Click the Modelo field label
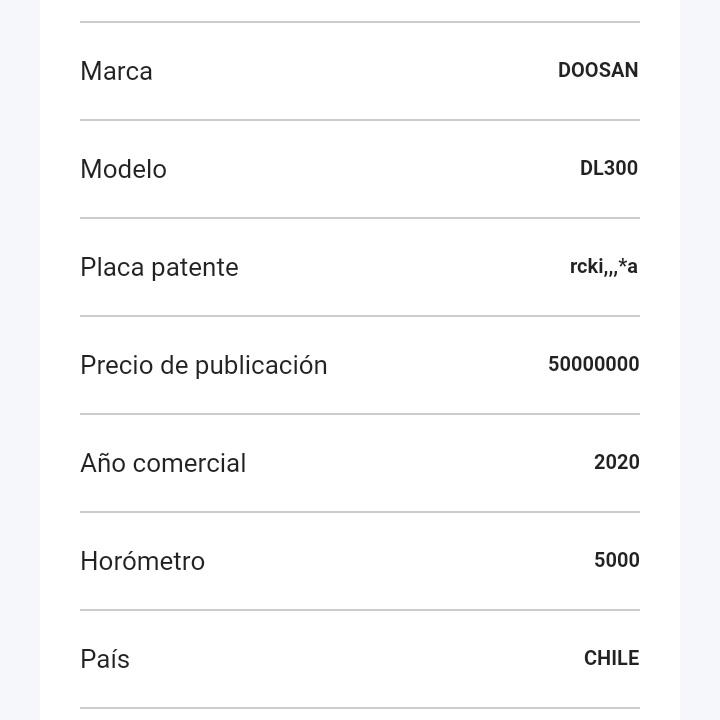Viewport: 720px width, 720px height. pos(123,169)
